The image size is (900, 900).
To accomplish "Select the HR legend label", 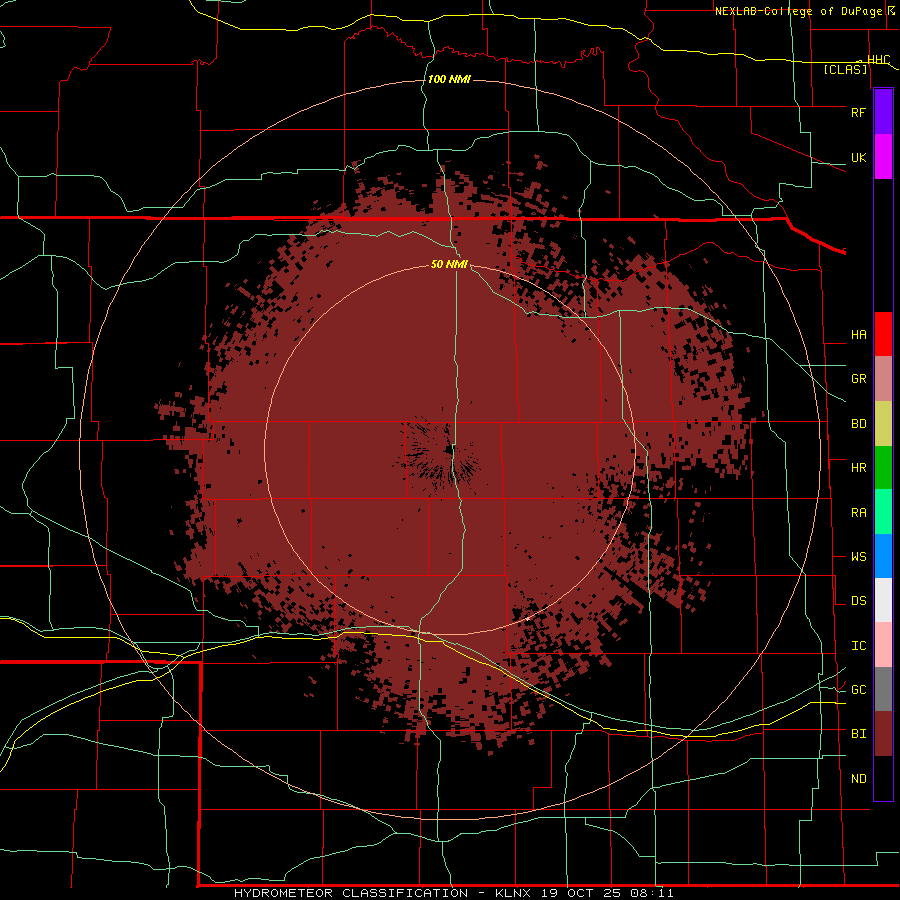I will pos(858,468).
